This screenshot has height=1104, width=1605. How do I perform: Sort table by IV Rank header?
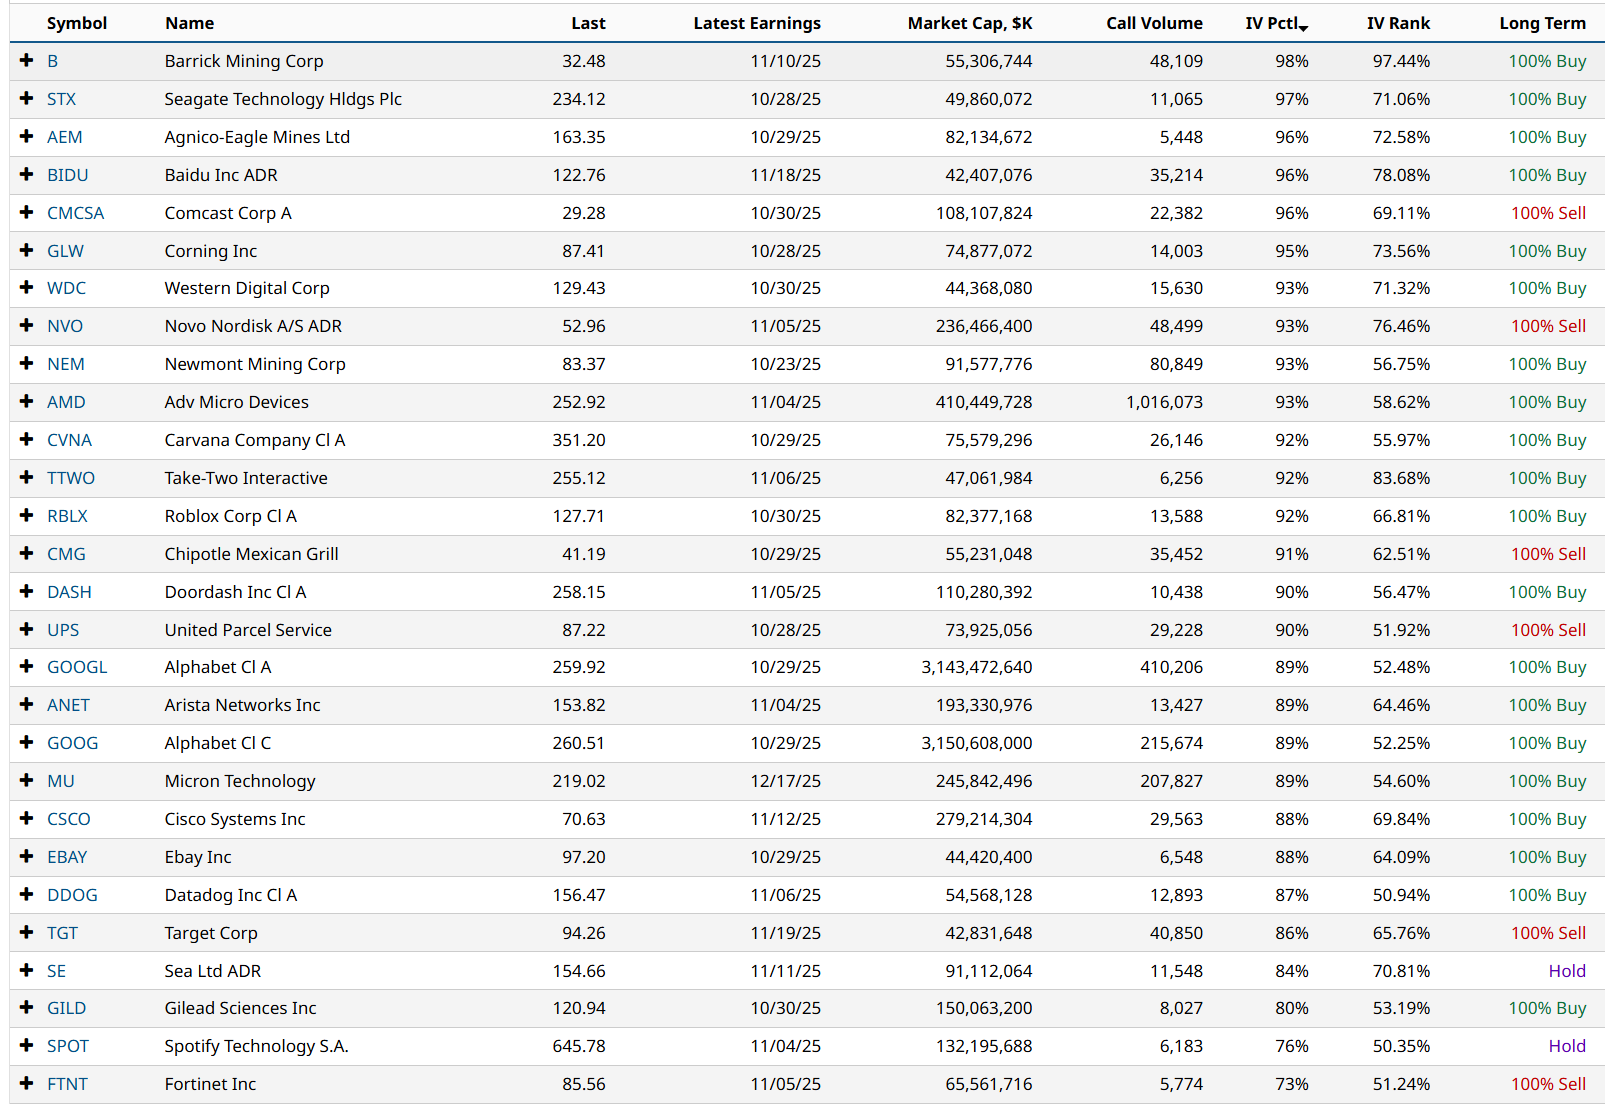tap(1398, 23)
